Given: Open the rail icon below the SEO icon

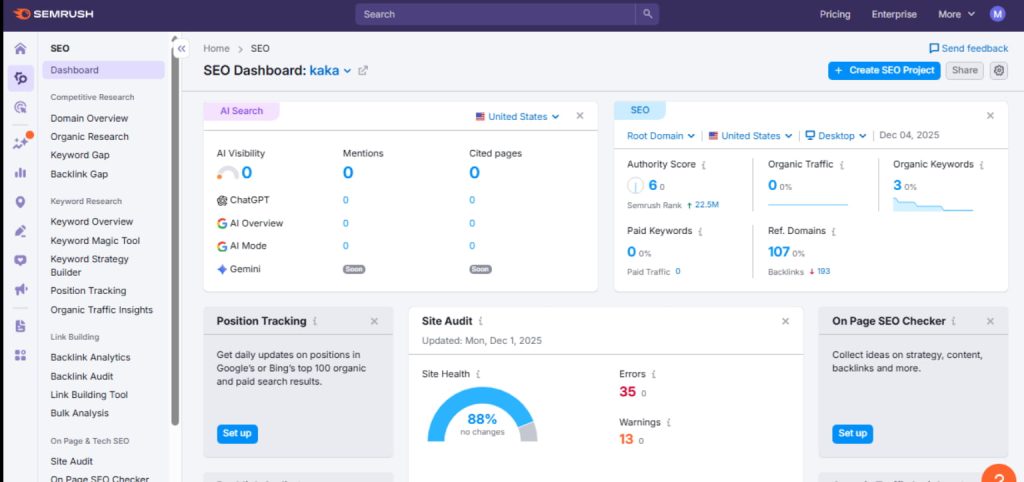Looking at the screenshot, I should point(20,108).
